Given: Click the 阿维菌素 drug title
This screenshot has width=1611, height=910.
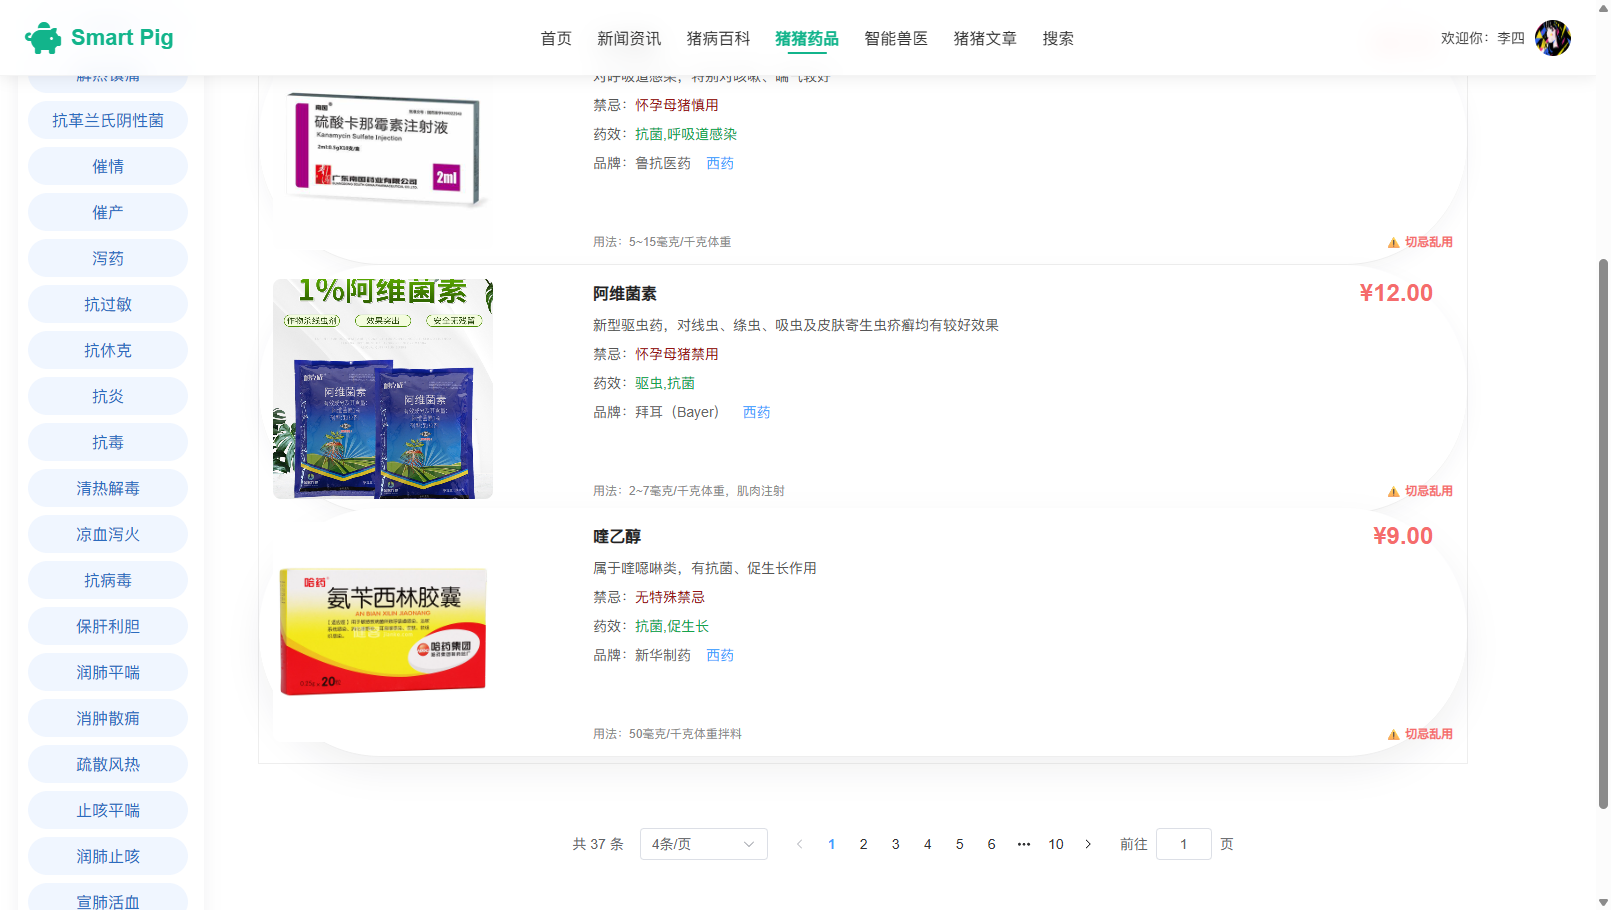Looking at the screenshot, I should pyautogui.click(x=625, y=294).
